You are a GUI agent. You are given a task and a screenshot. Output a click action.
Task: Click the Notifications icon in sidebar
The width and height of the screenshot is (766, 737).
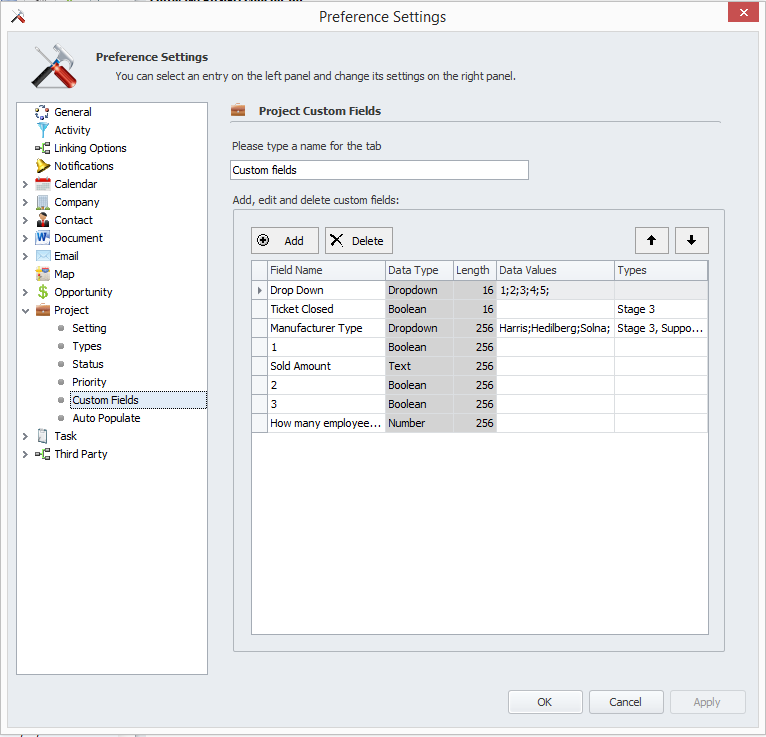pos(42,166)
